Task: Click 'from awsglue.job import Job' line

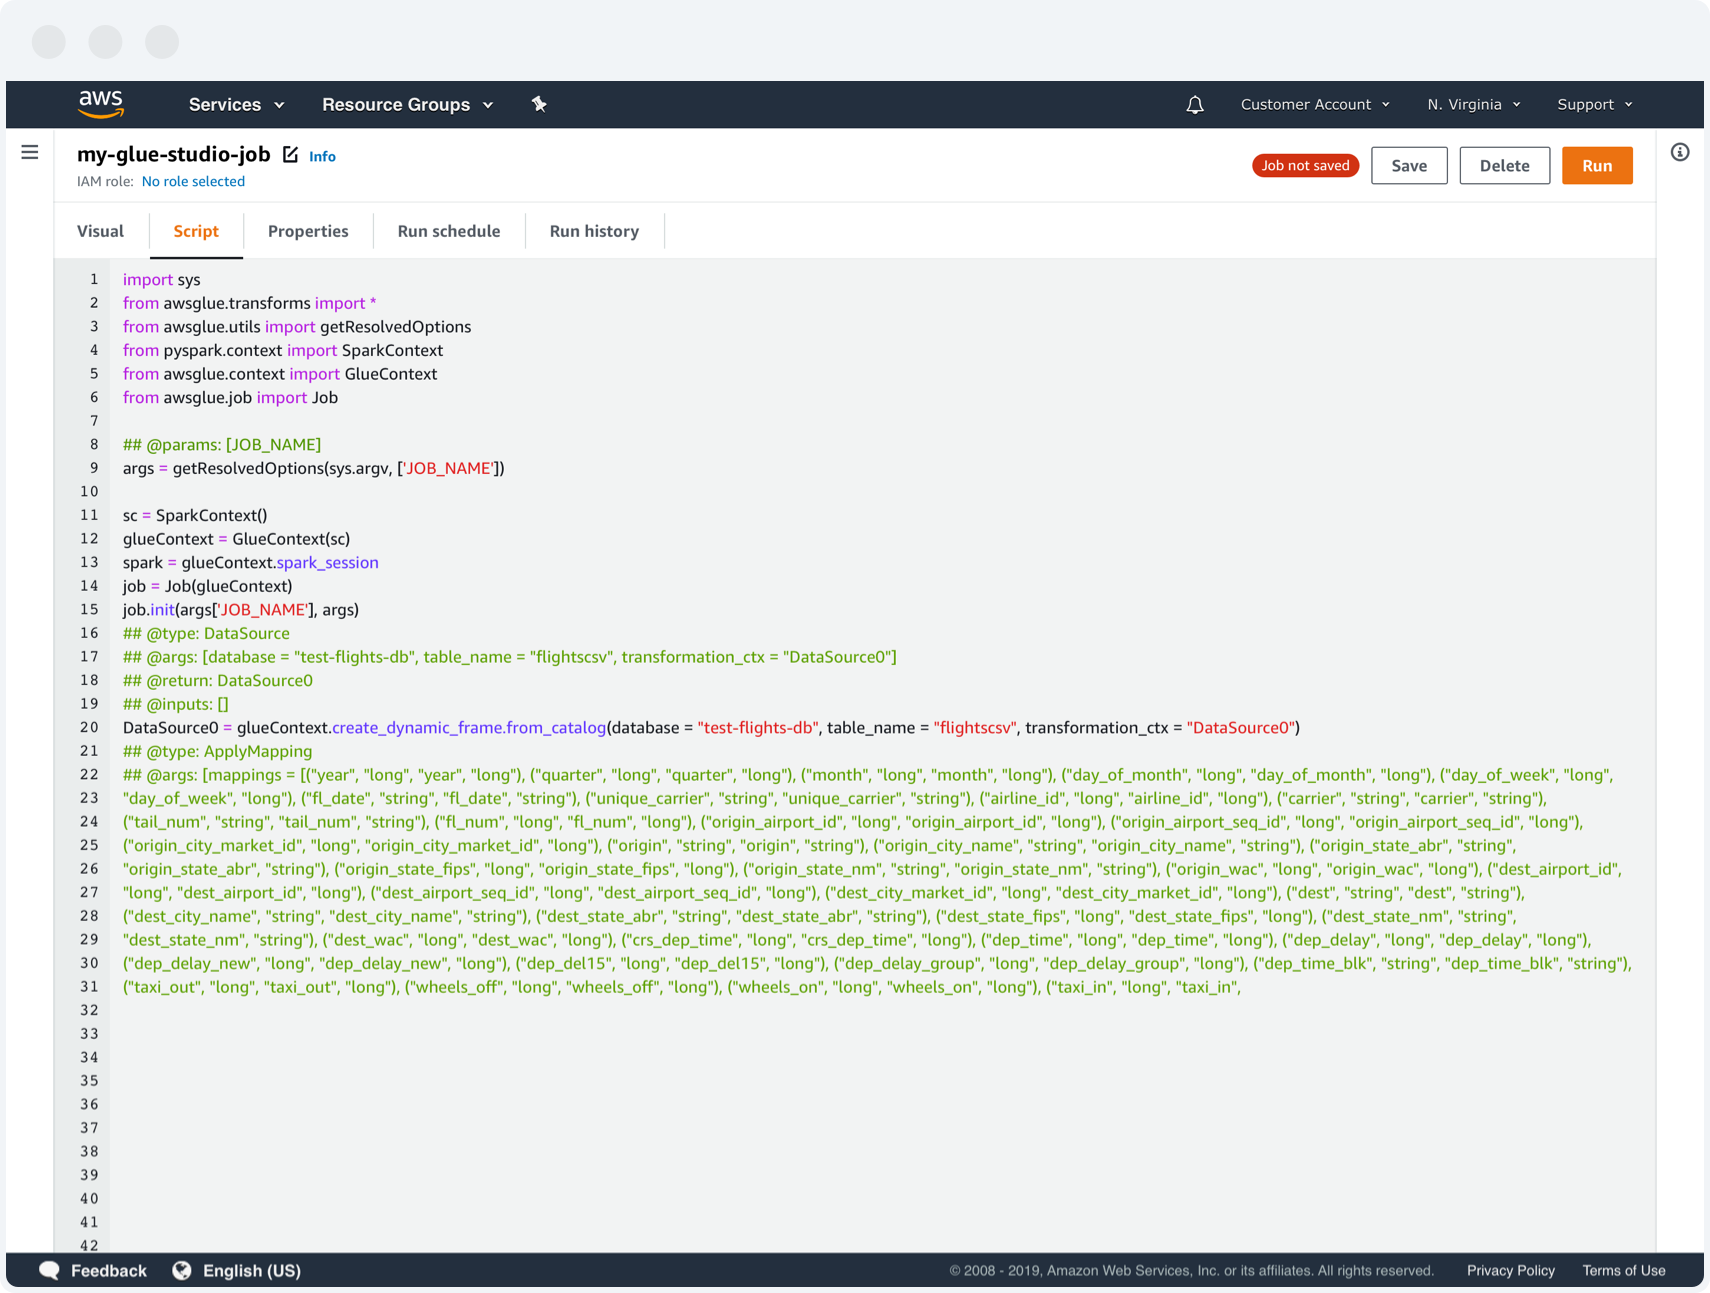Action: click(x=231, y=397)
